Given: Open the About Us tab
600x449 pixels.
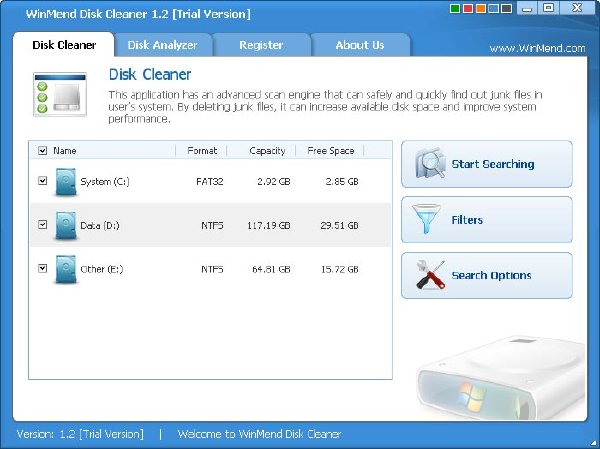Looking at the screenshot, I should (360, 45).
